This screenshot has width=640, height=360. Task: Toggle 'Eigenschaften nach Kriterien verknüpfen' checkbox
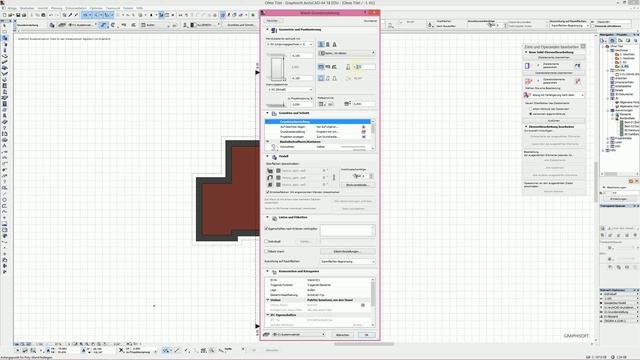tap(267, 229)
